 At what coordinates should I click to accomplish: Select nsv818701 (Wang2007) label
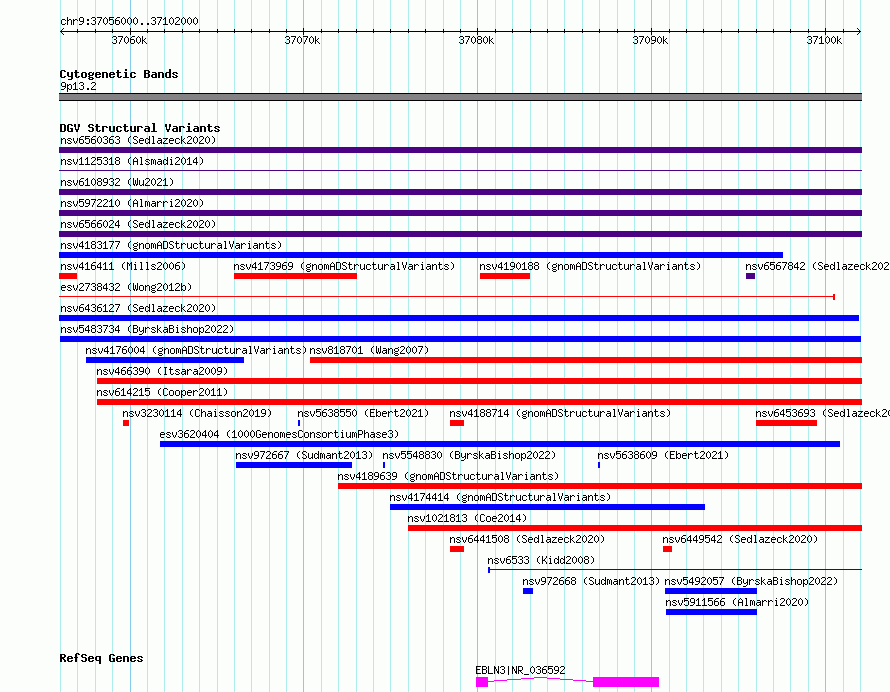pyautogui.click(x=369, y=350)
